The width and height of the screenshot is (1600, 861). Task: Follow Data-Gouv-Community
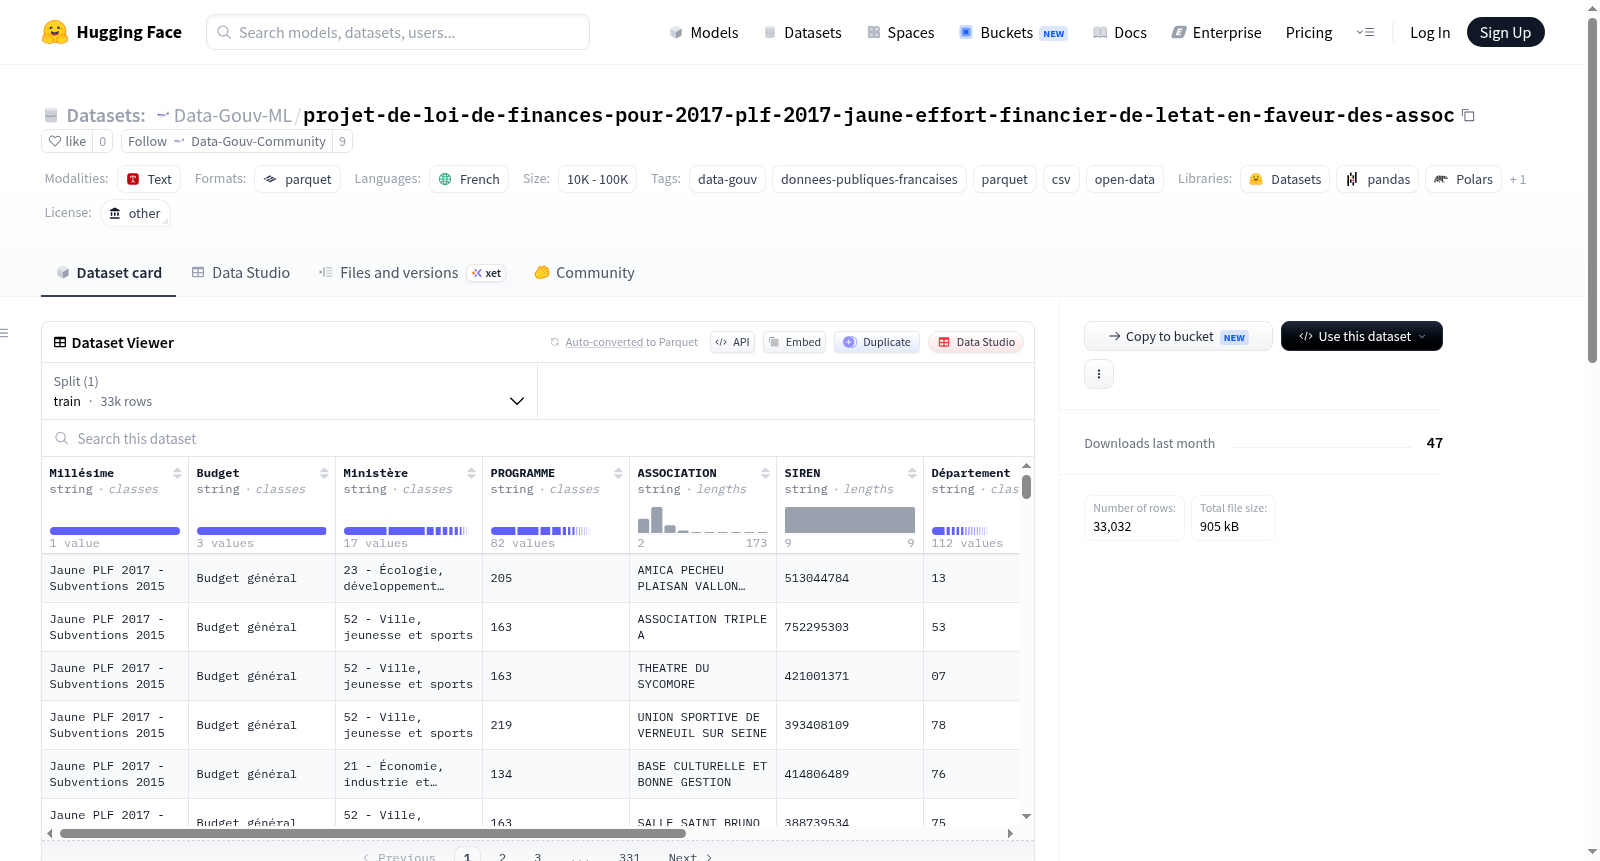pos(227,142)
